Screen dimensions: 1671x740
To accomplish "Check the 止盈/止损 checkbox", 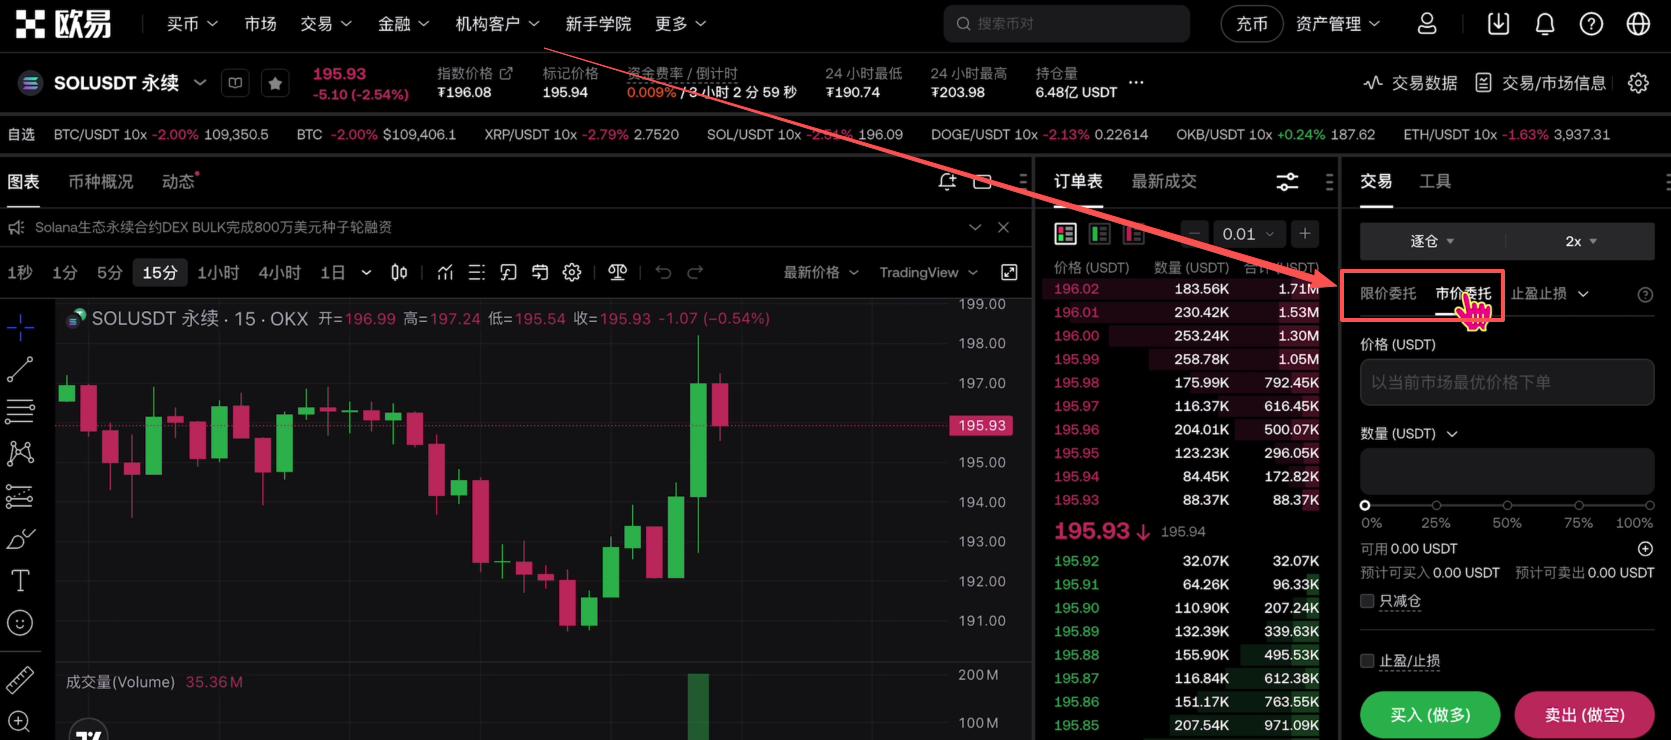I will click(x=1367, y=661).
